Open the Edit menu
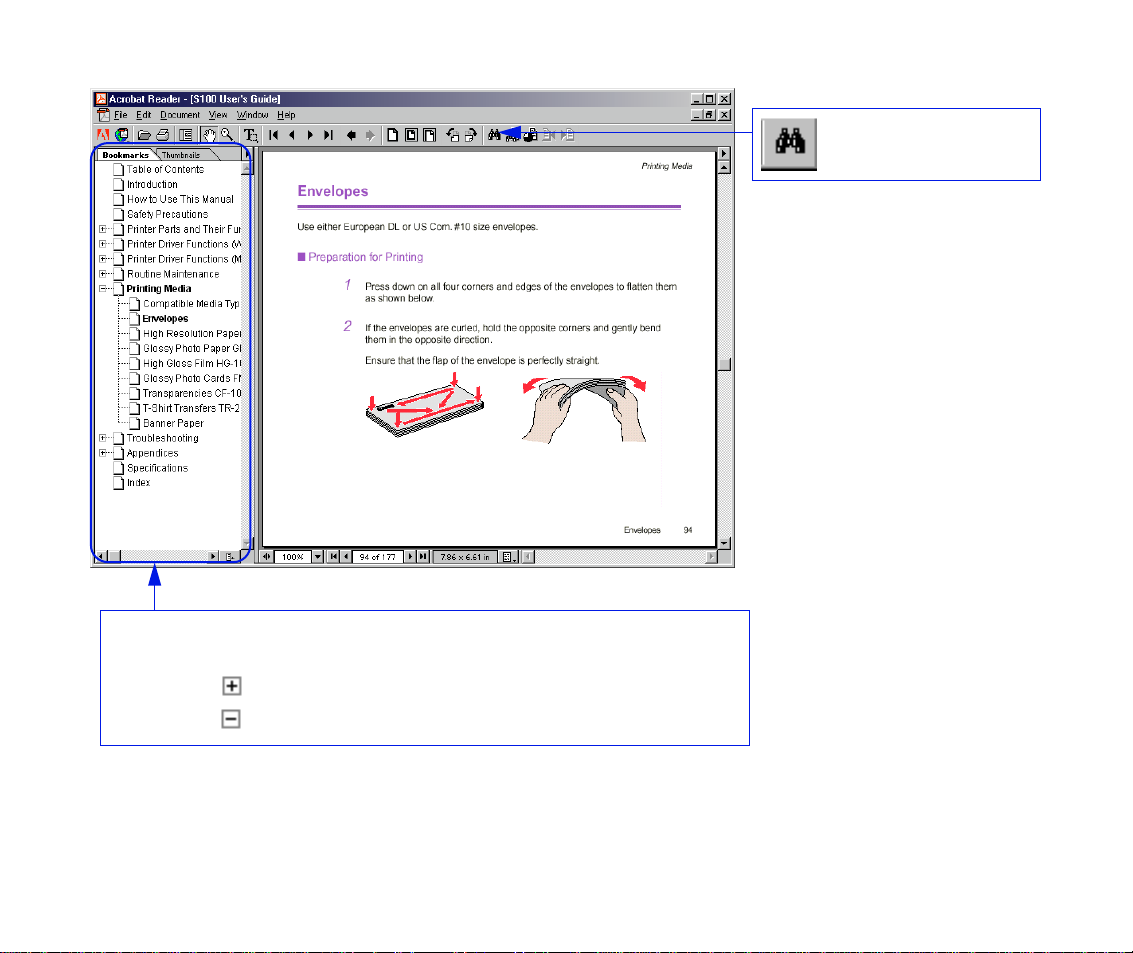Viewport: 1133px width, 953px height. pyautogui.click(x=144, y=115)
